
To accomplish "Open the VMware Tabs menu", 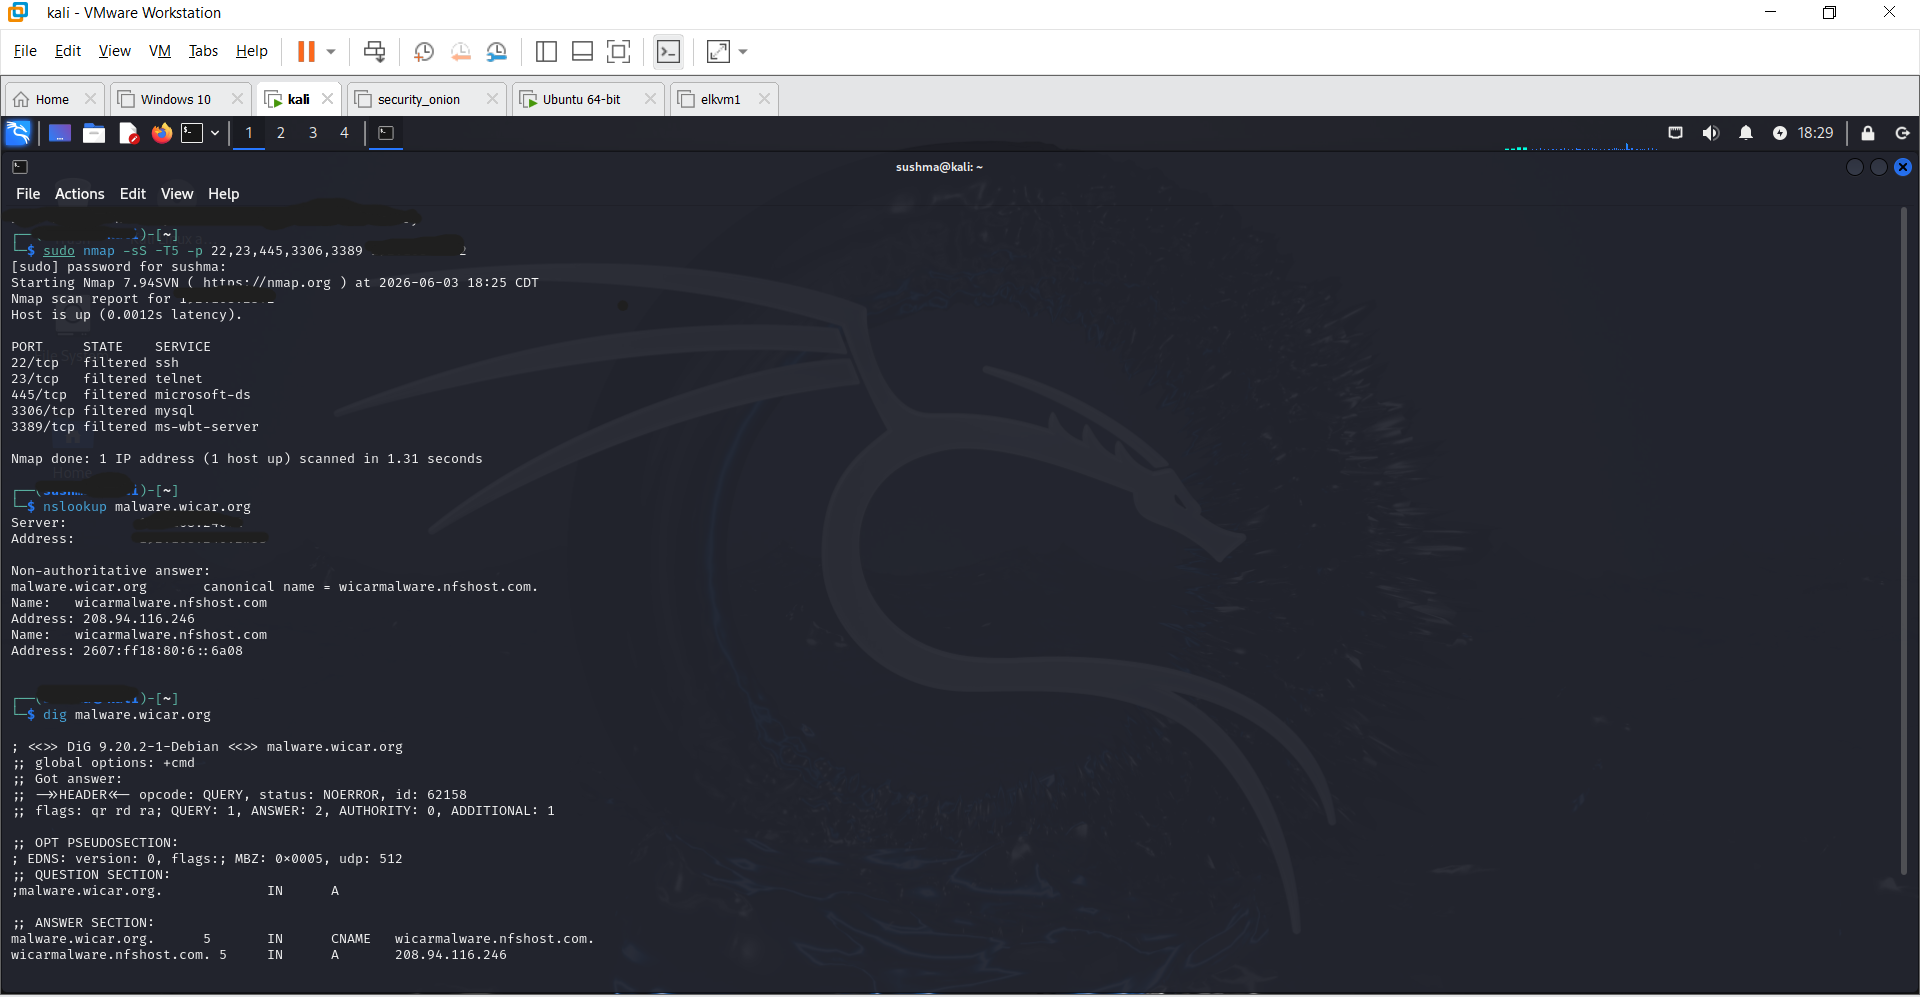I will click(203, 51).
